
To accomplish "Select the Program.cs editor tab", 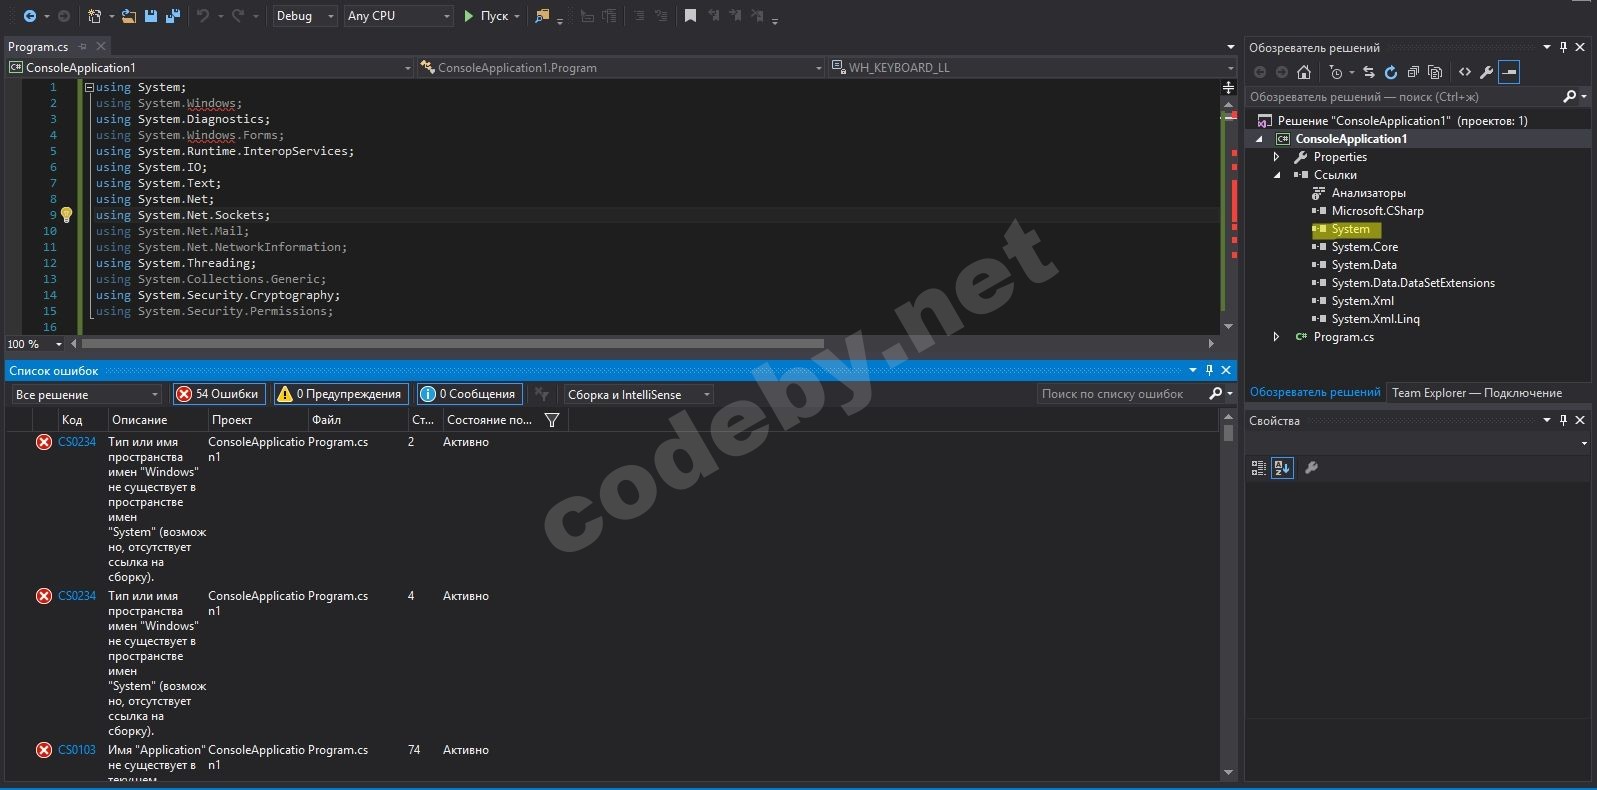I will tap(38, 46).
